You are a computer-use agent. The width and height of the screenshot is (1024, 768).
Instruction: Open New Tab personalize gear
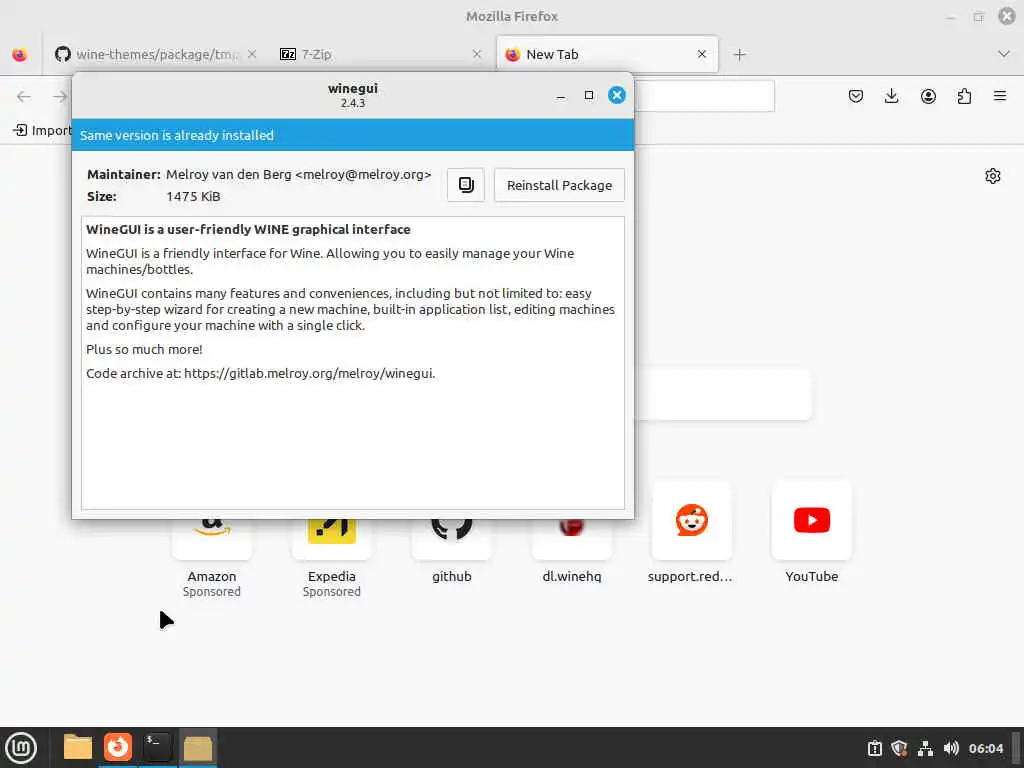point(993,176)
